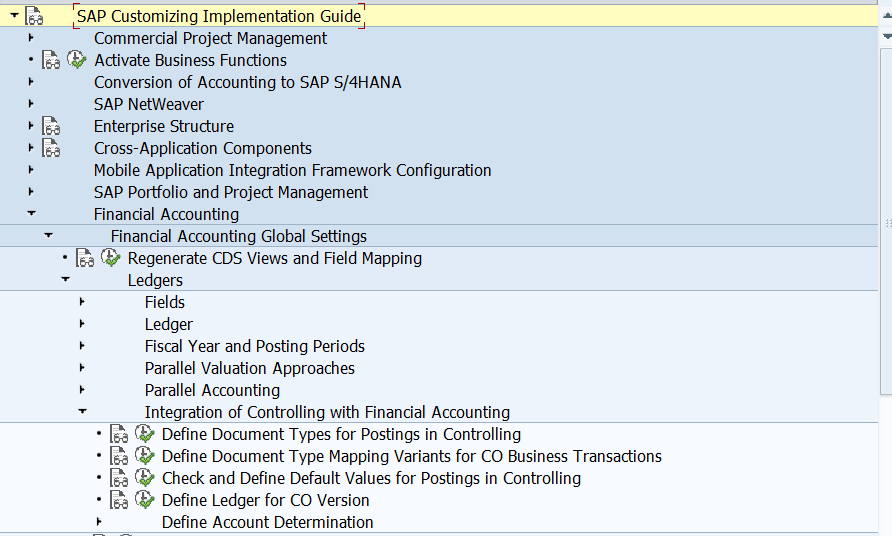Select Regenerate CDS Views and Field Mapping text

tap(275, 258)
